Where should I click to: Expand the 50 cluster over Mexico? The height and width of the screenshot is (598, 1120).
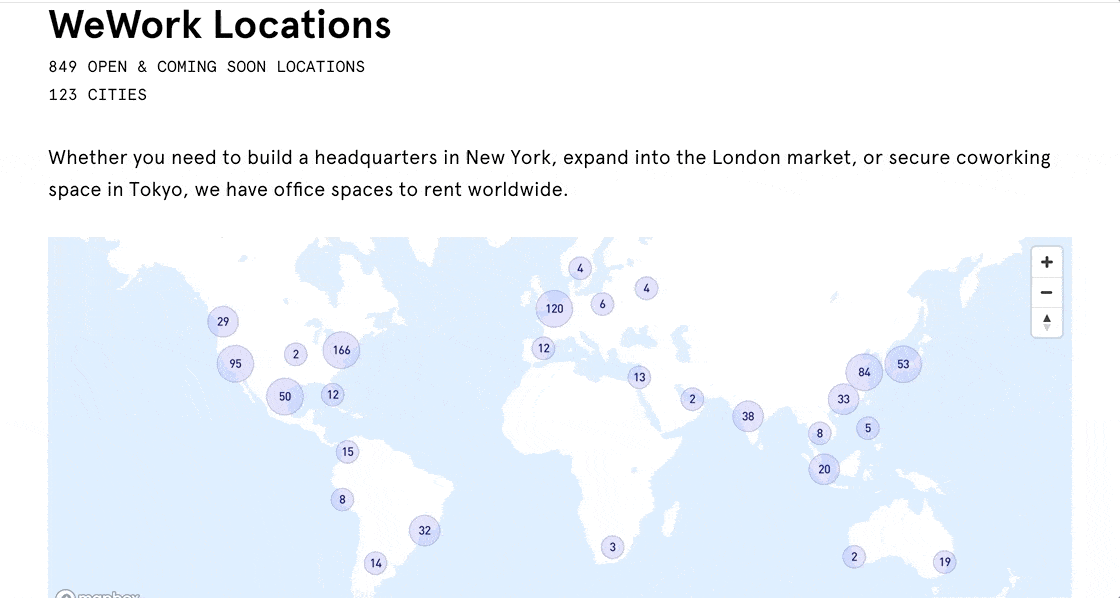coord(285,397)
